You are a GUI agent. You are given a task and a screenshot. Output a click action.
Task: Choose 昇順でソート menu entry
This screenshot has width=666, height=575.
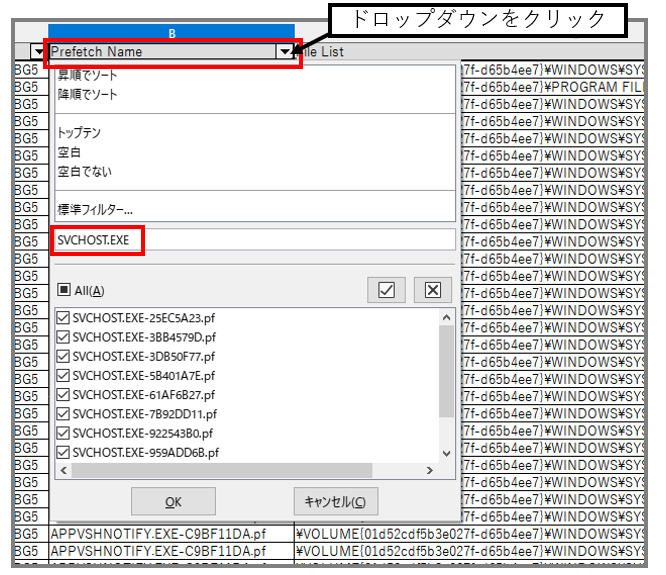(87, 75)
